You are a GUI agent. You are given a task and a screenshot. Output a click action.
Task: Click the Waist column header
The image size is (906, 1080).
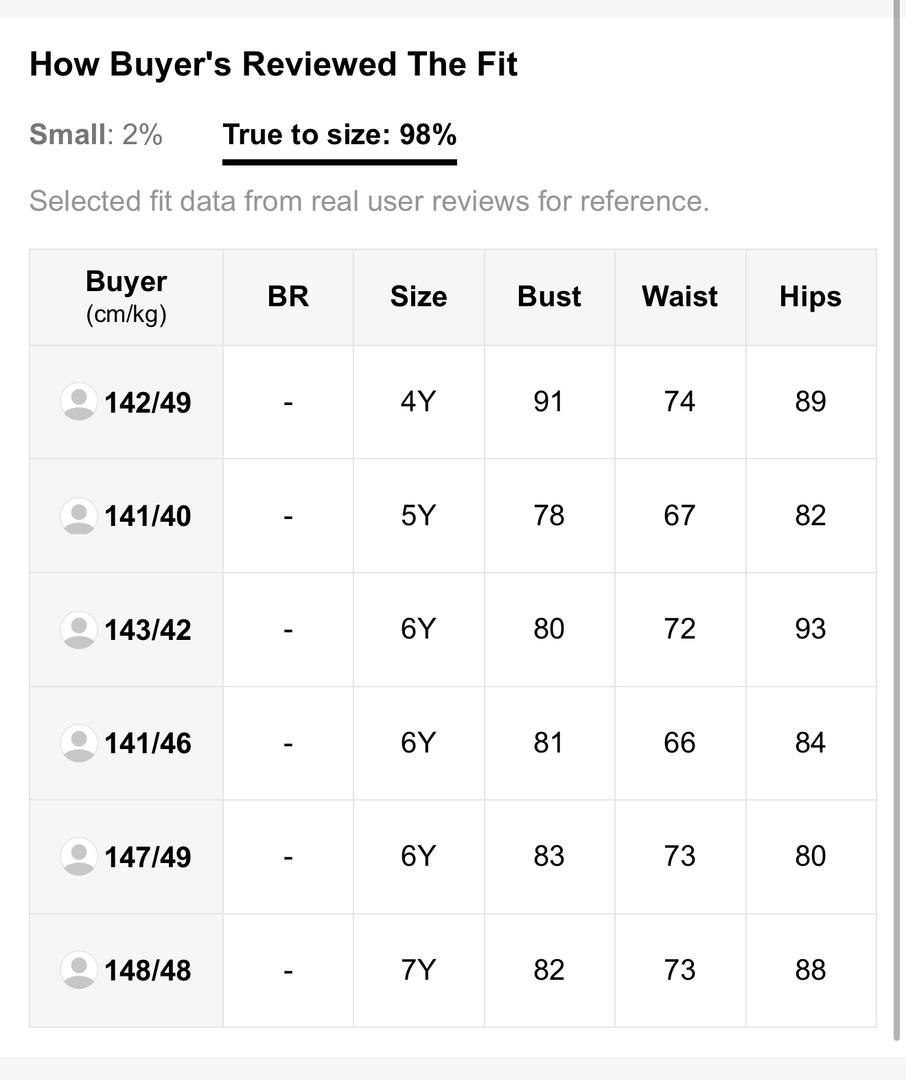coord(680,297)
